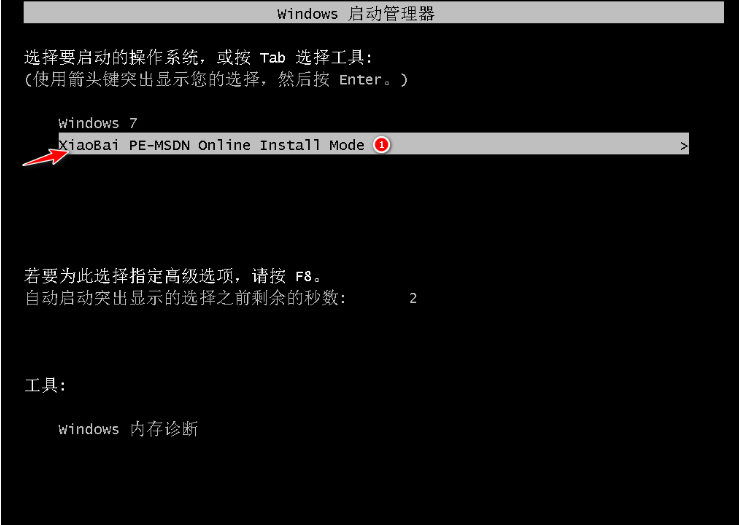Screen dimensions: 739x525
Task: Open the Windows 内存诊断 tool
Action: click(128, 429)
